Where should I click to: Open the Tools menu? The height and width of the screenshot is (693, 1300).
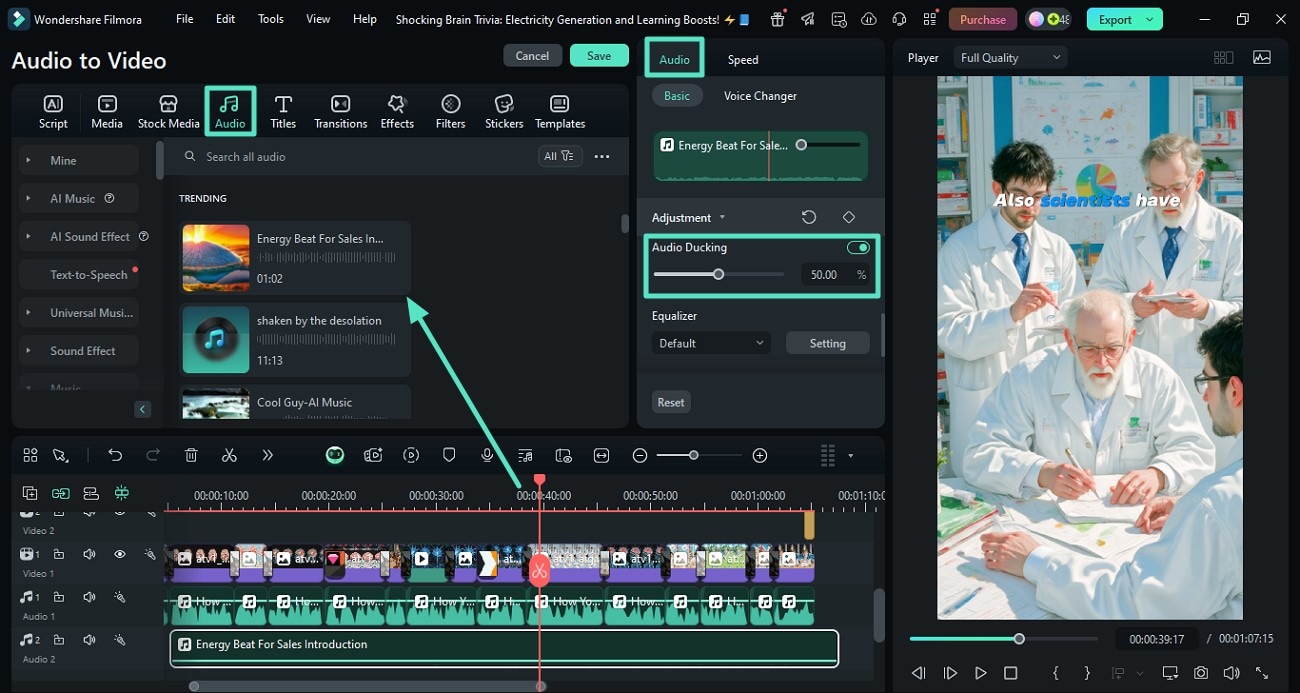tap(271, 19)
